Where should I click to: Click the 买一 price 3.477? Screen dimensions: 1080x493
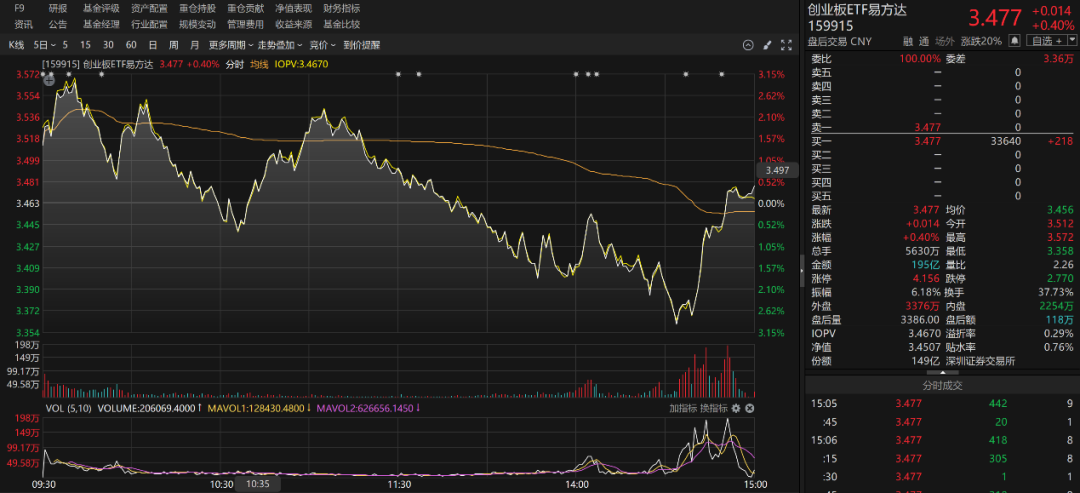[926, 141]
